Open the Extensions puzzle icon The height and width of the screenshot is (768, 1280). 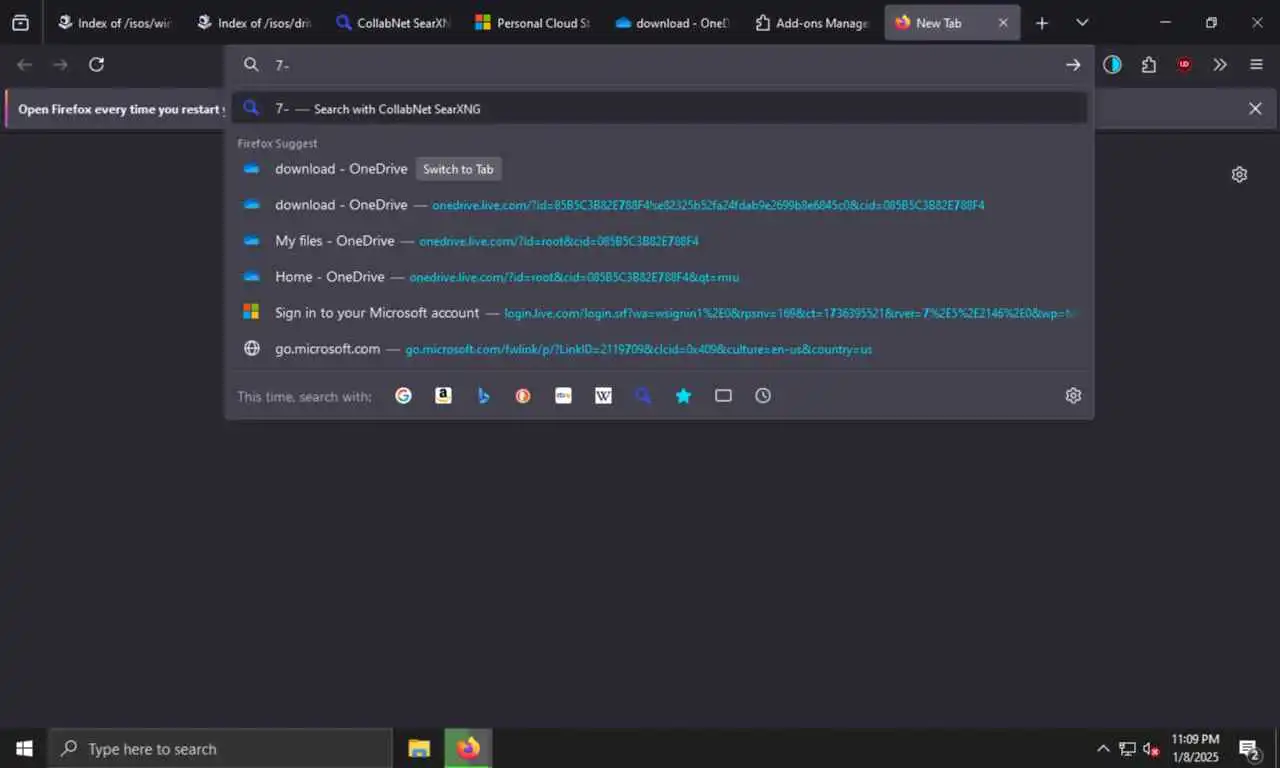click(1148, 65)
